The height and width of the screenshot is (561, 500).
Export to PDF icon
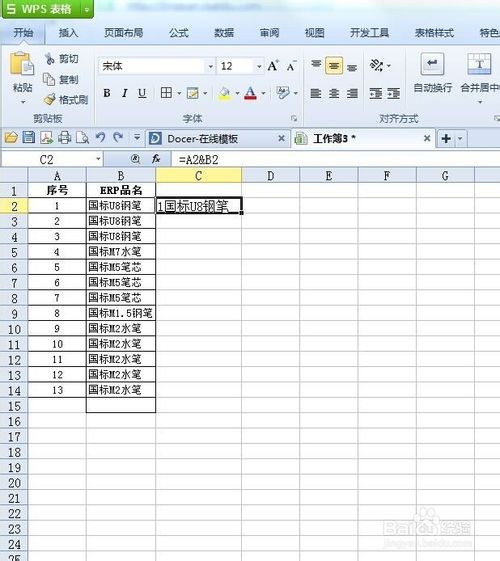pos(46,138)
